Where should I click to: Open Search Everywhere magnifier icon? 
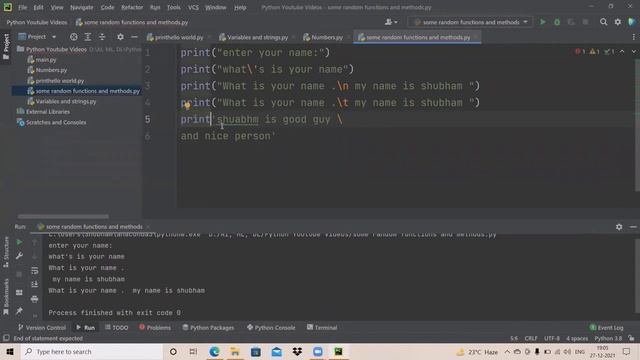tap(603, 22)
